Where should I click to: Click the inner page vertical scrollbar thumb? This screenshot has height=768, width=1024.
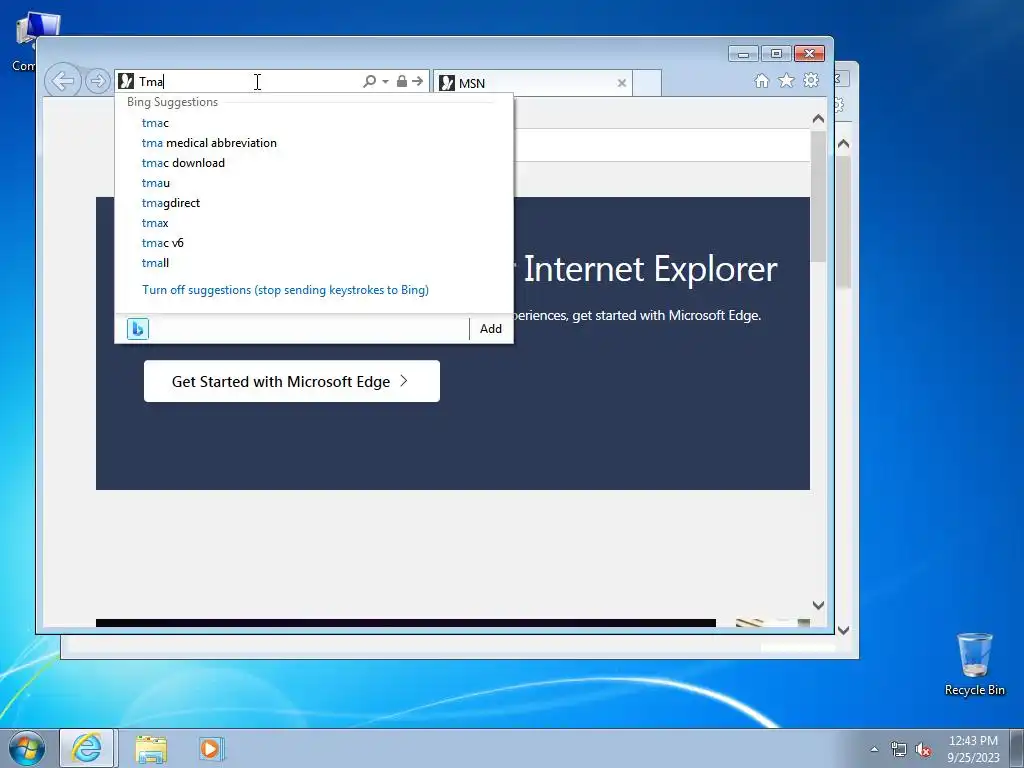(x=818, y=196)
